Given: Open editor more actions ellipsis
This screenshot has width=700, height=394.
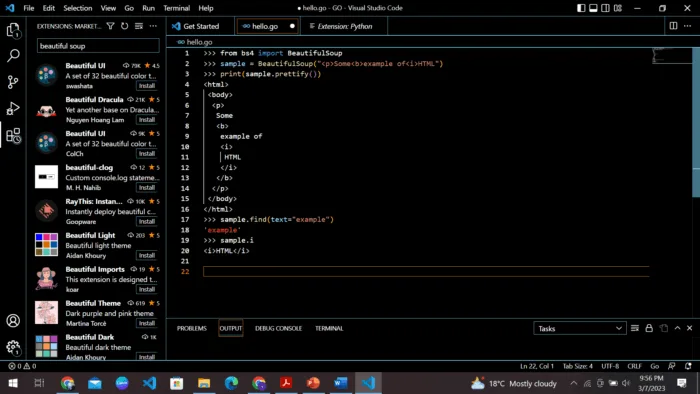Looking at the screenshot, I should click(x=688, y=26).
